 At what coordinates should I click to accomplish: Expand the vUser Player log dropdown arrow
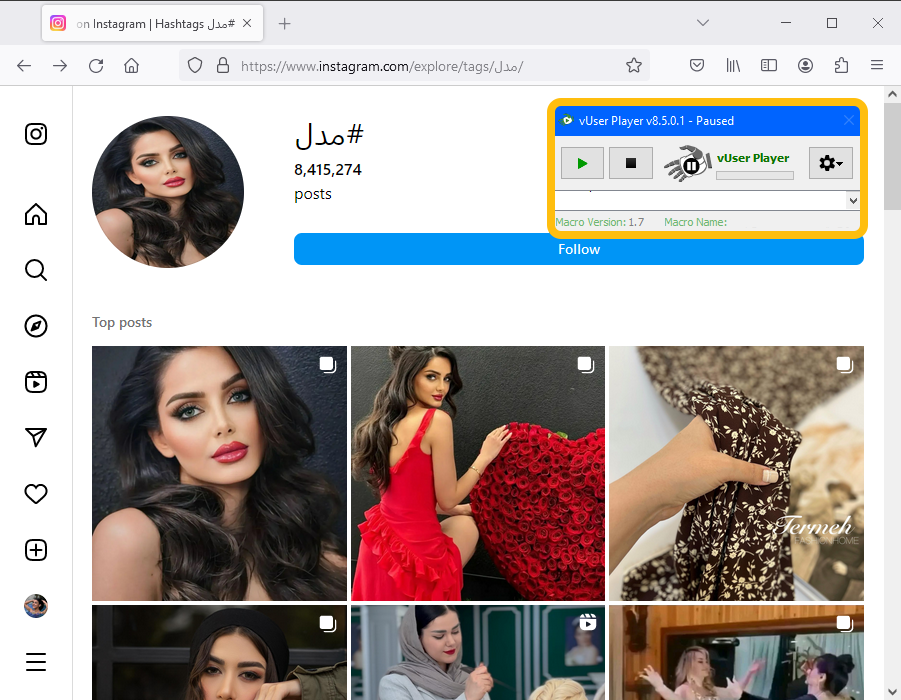pyautogui.click(x=853, y=201)
